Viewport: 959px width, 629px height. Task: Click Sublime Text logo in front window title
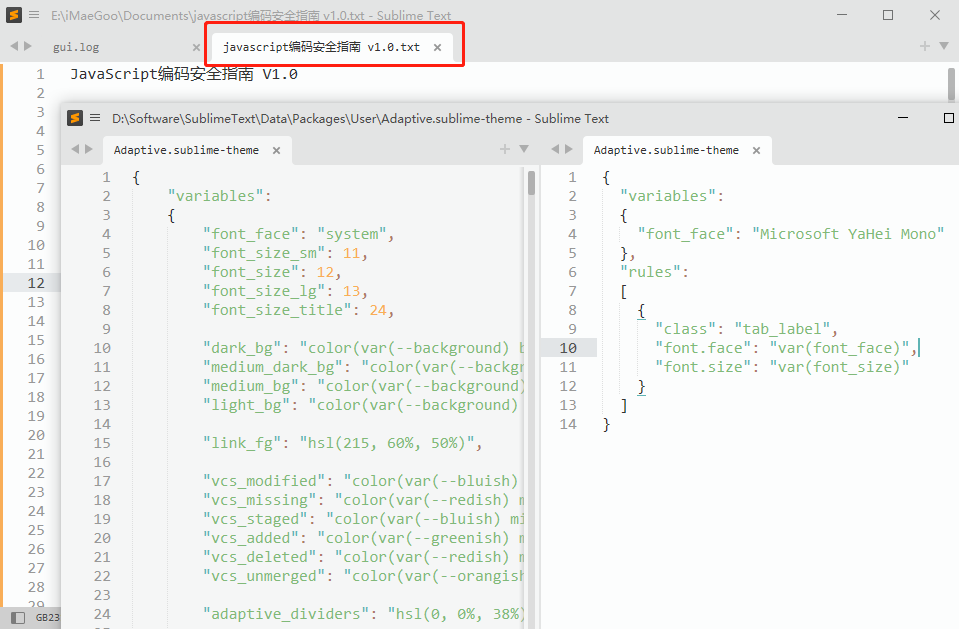coord(75,117)
